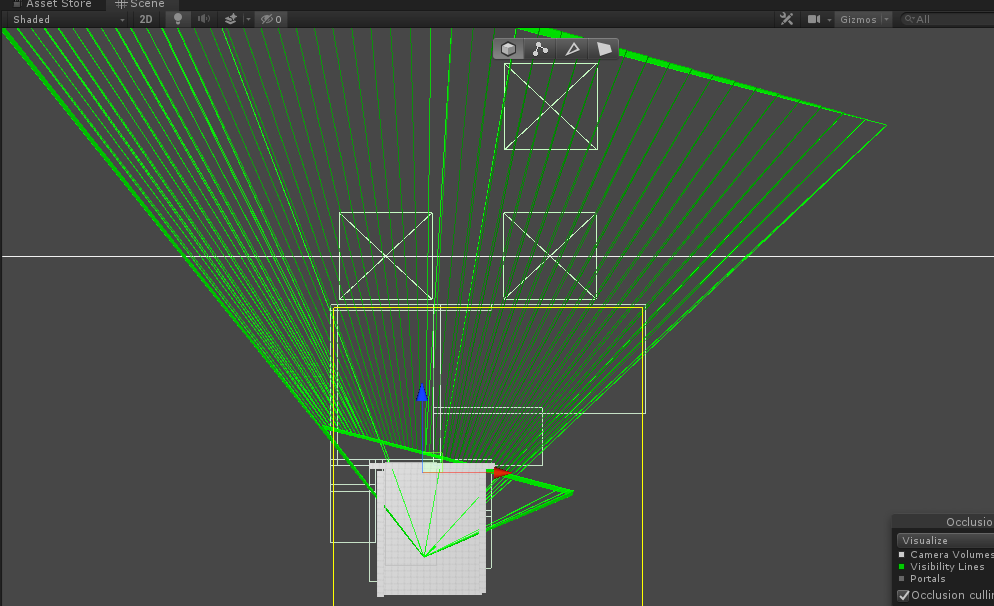
Task: Click the Portals legend entry
Action: [x=927, y=579]
